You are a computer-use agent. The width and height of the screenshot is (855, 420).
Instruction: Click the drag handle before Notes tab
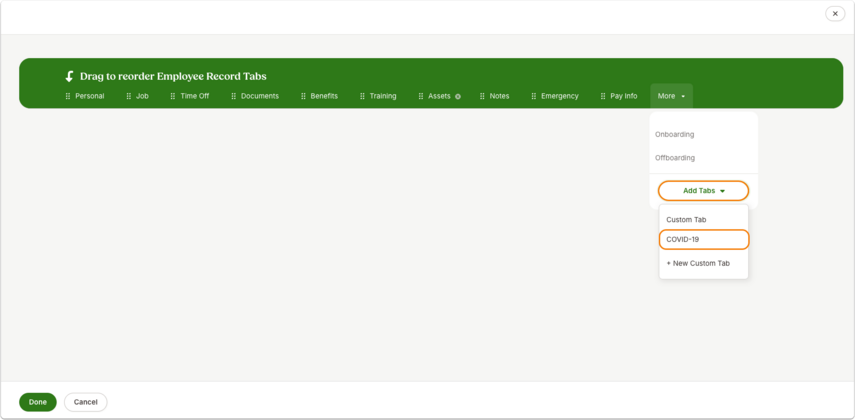pos(482,96)
